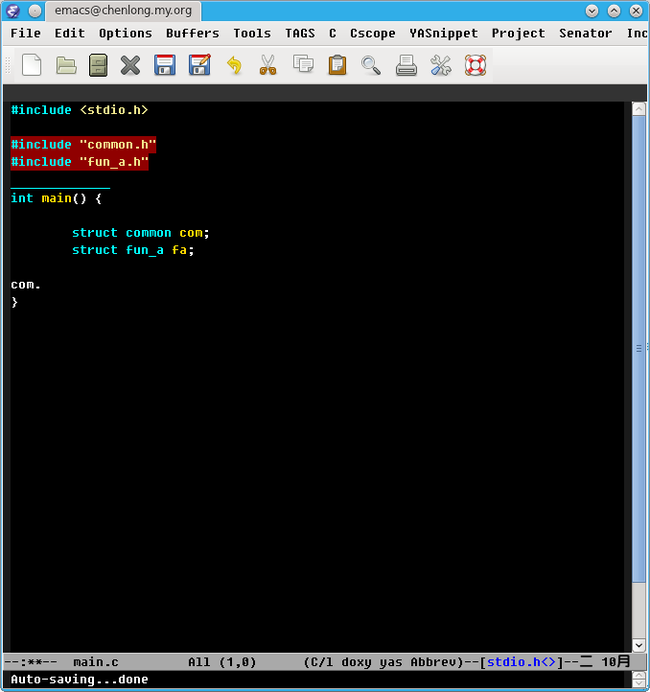The width and height of the screenshot is (650, 692).
Task: Open the Cscope menu
Action: tap(372, 33)
